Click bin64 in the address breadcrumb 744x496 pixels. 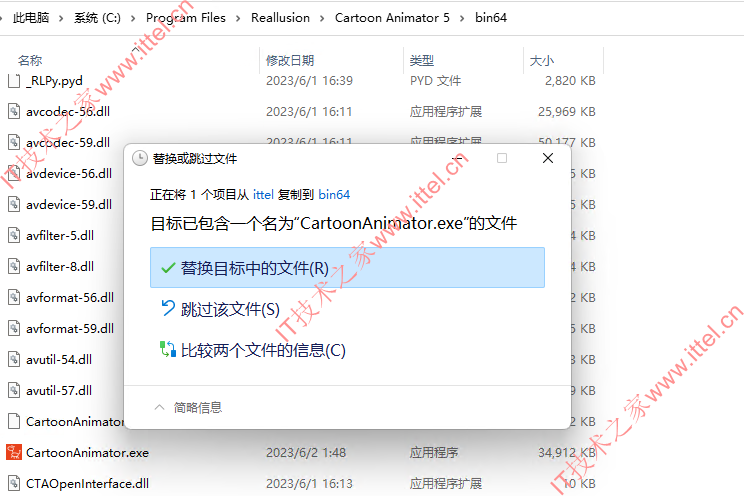[491, 18]
